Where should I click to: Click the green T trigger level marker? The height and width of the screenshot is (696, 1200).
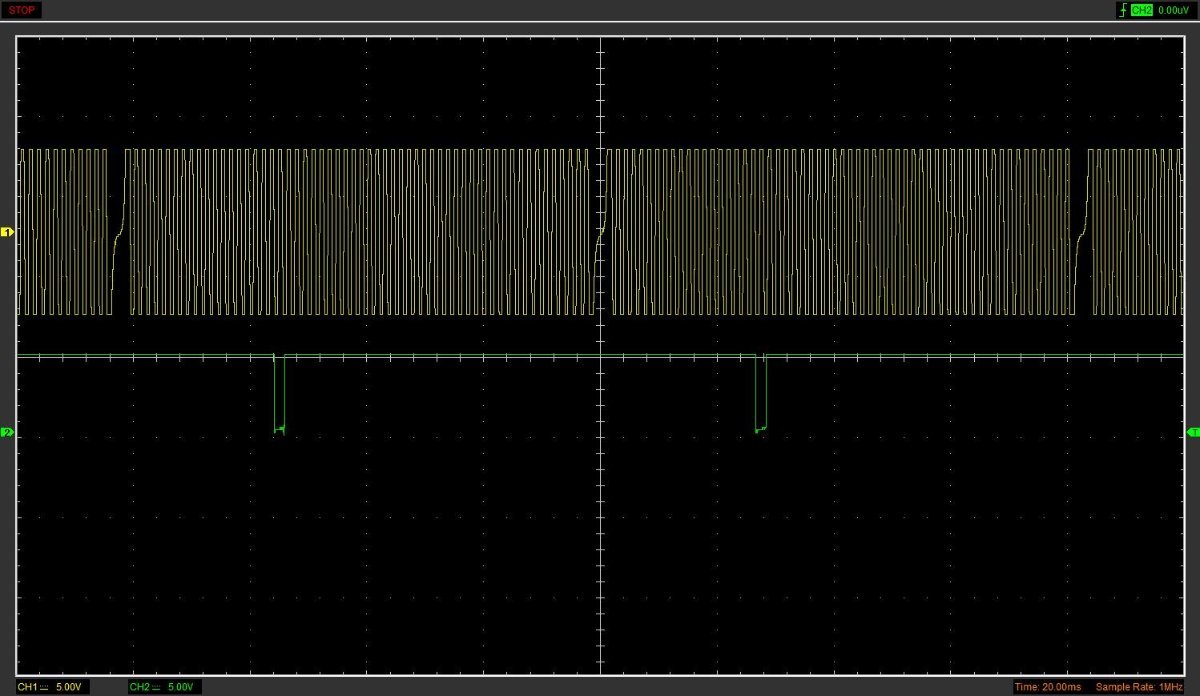[1193, 431]
